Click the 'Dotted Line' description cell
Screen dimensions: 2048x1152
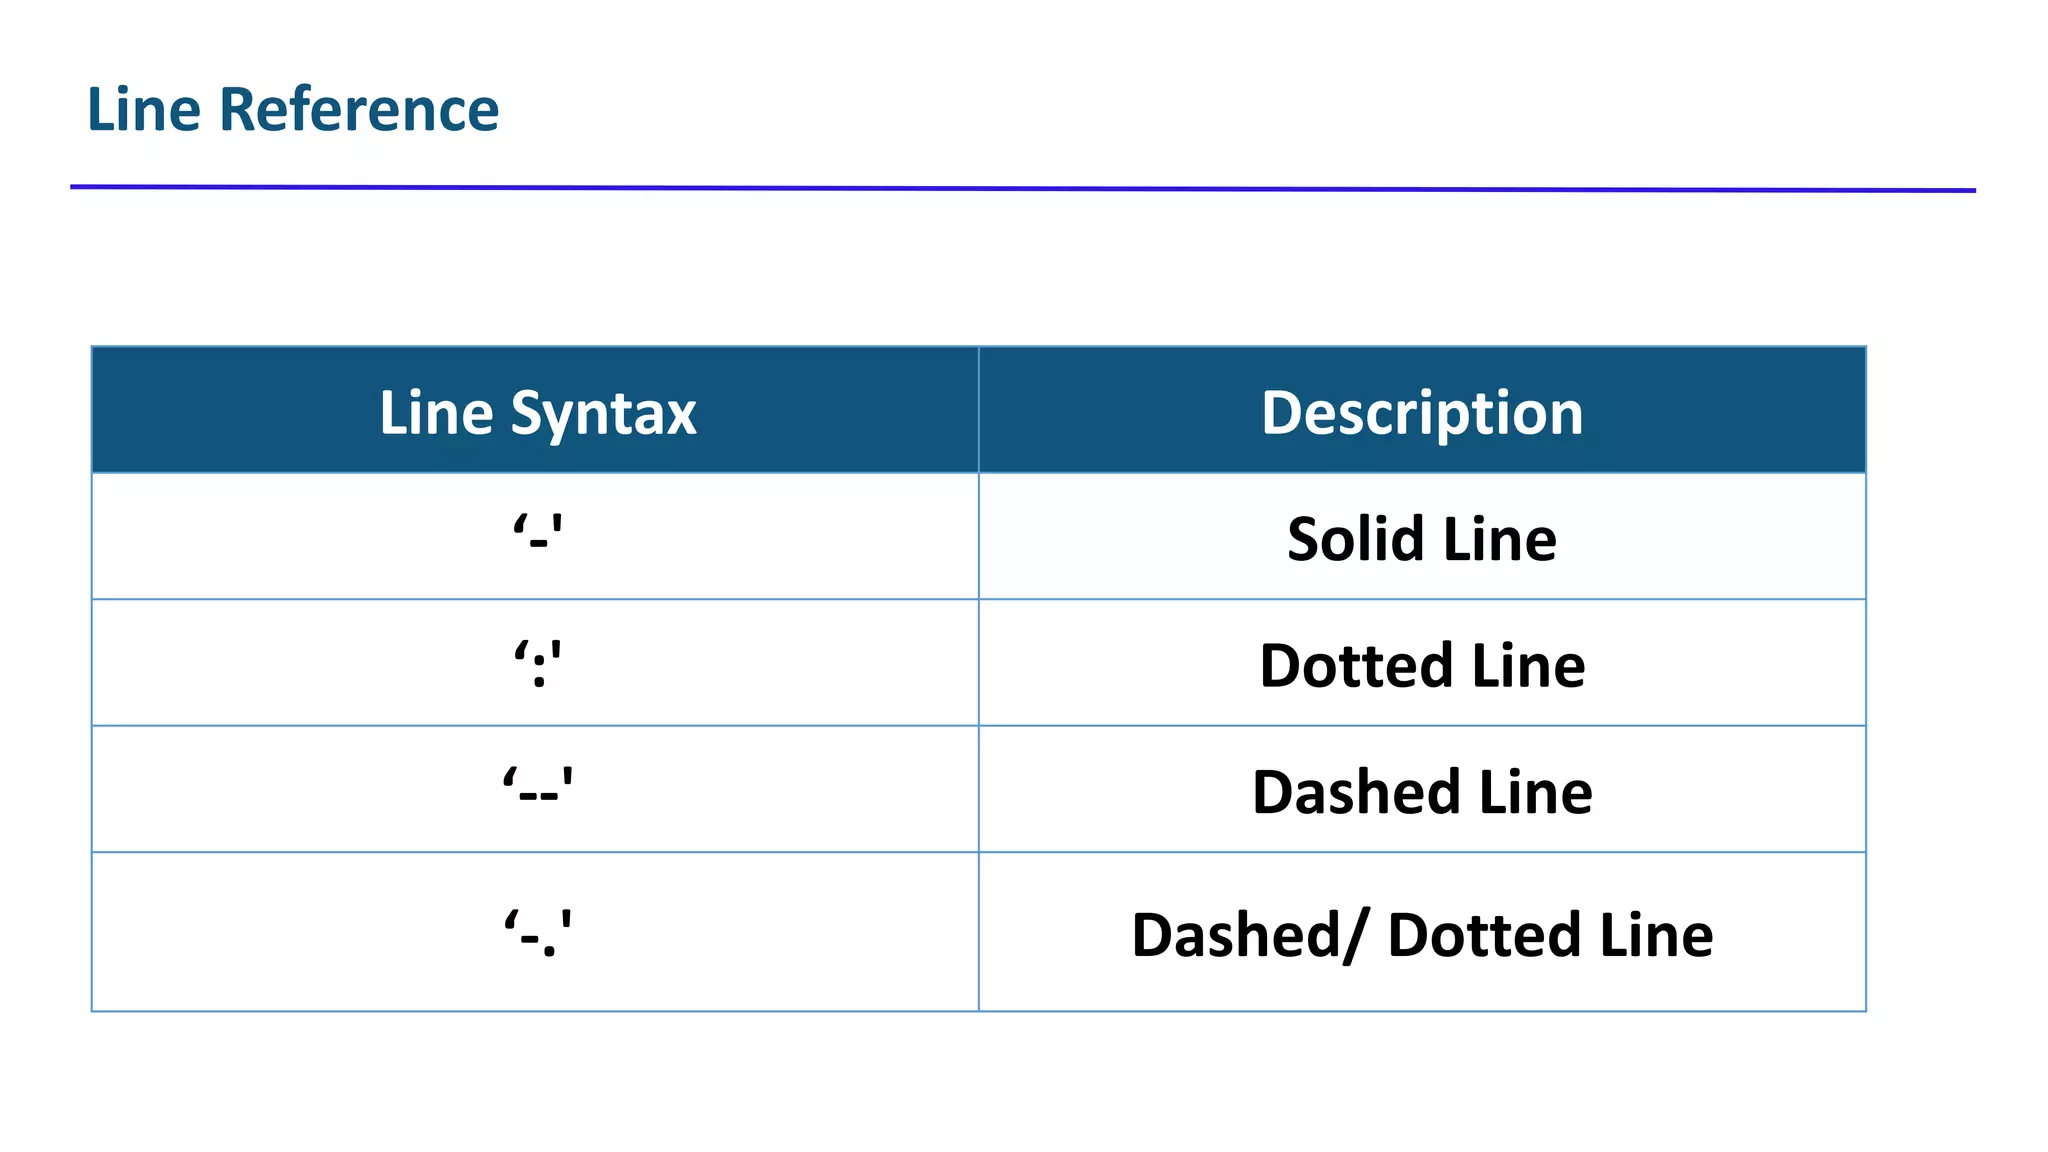pyautogui.click(x=1421, y=665)
